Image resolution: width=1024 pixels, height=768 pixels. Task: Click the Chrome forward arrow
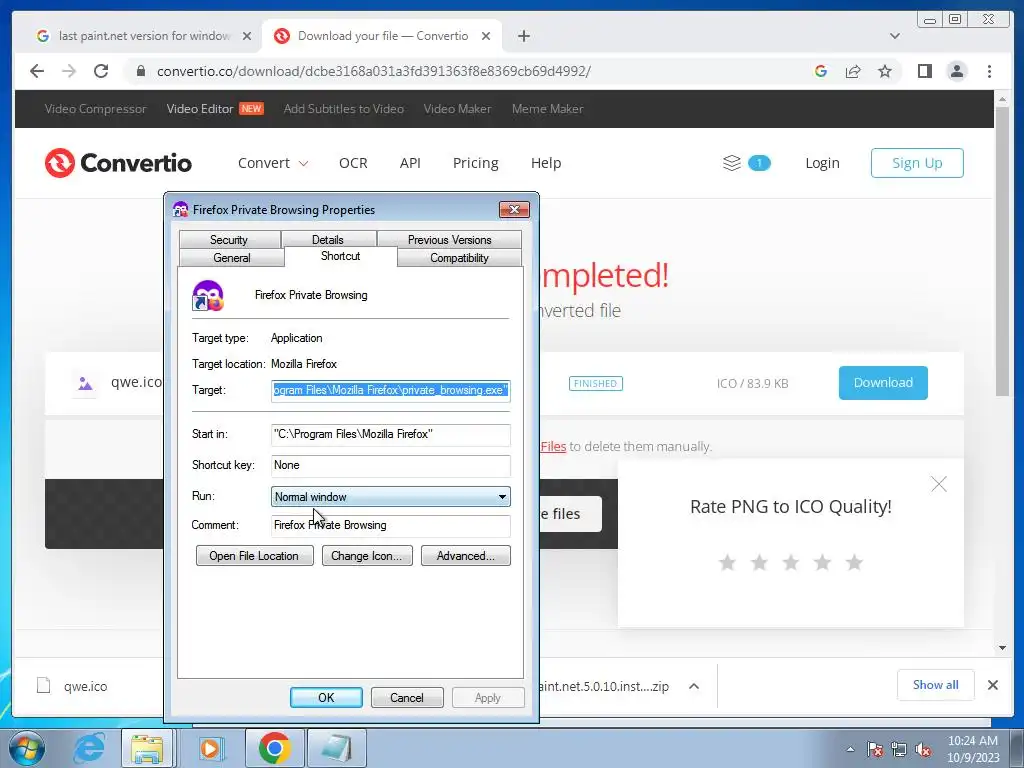69,71
